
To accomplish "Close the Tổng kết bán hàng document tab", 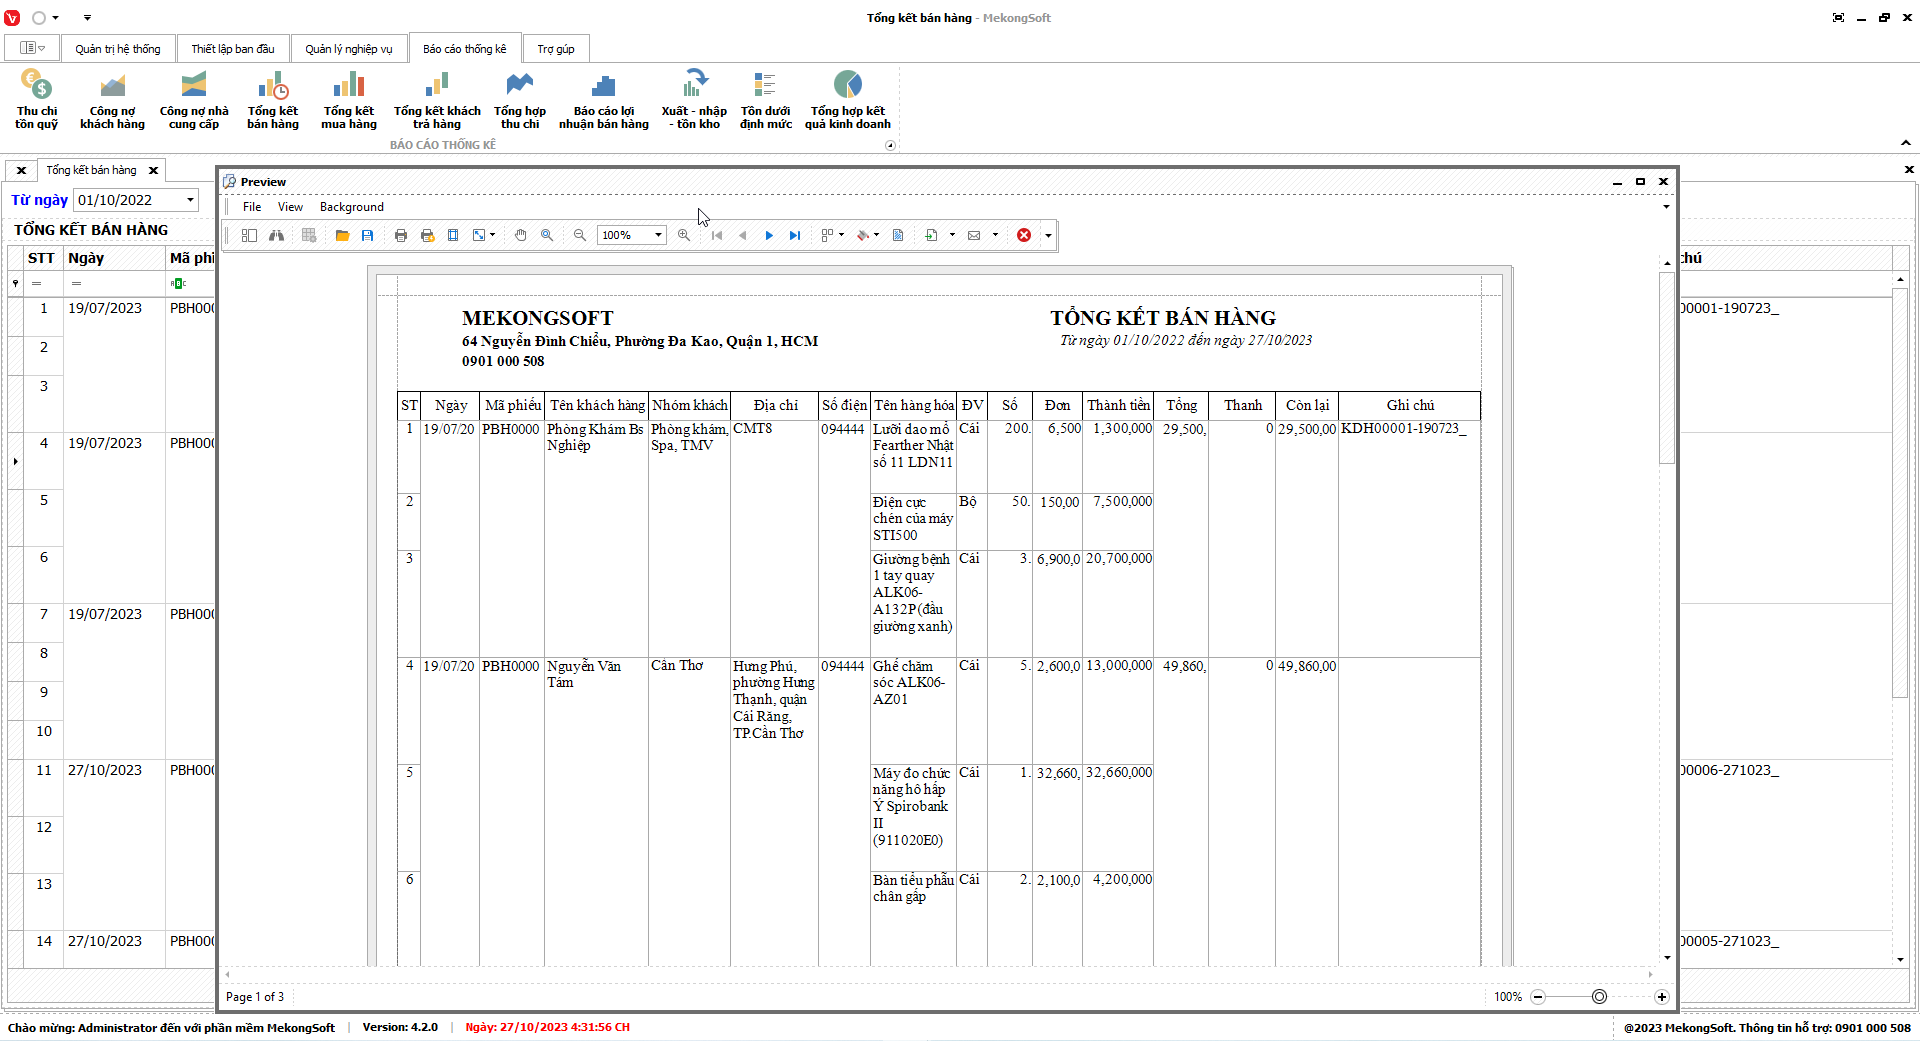I will click(153, 171).
